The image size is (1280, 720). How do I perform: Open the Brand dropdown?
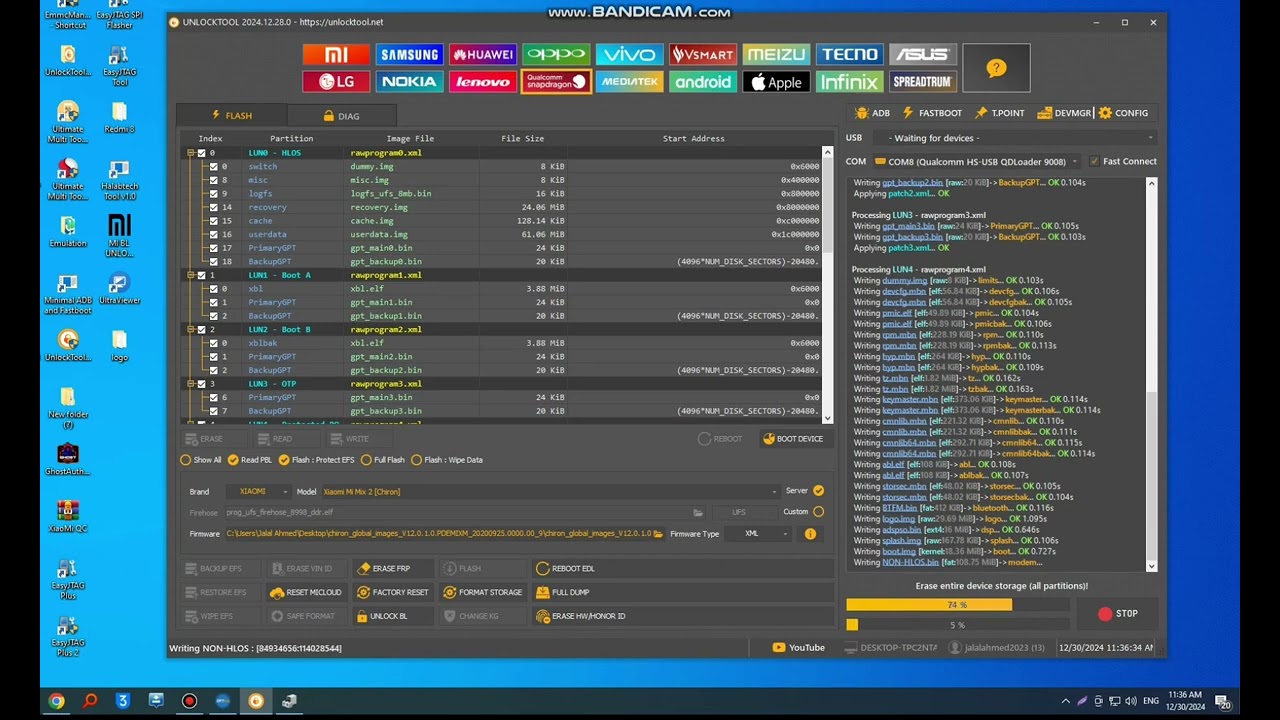[258, 492]
